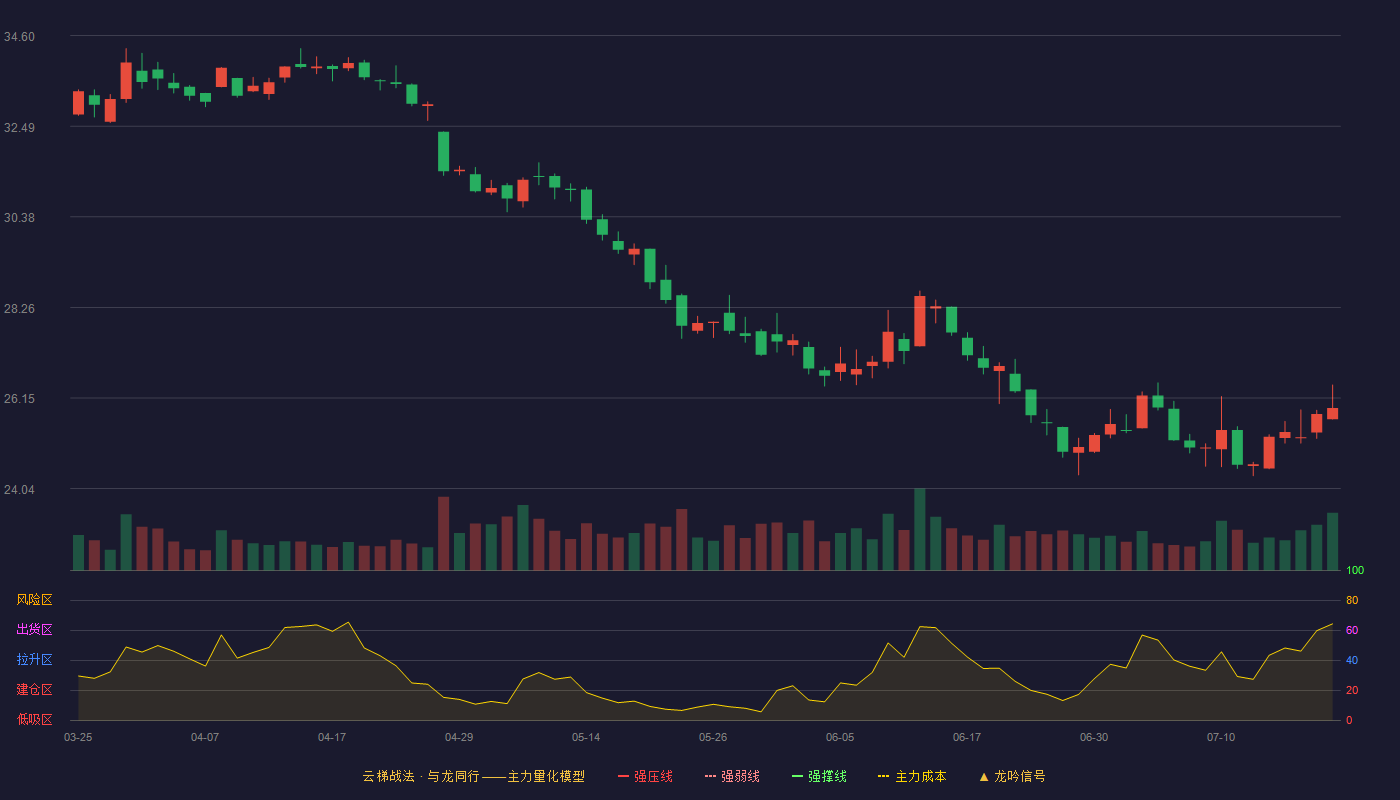Select the 建仓区 zone label
The width and height of the screenshot is (1400, 800).
(x=34, y=690)
